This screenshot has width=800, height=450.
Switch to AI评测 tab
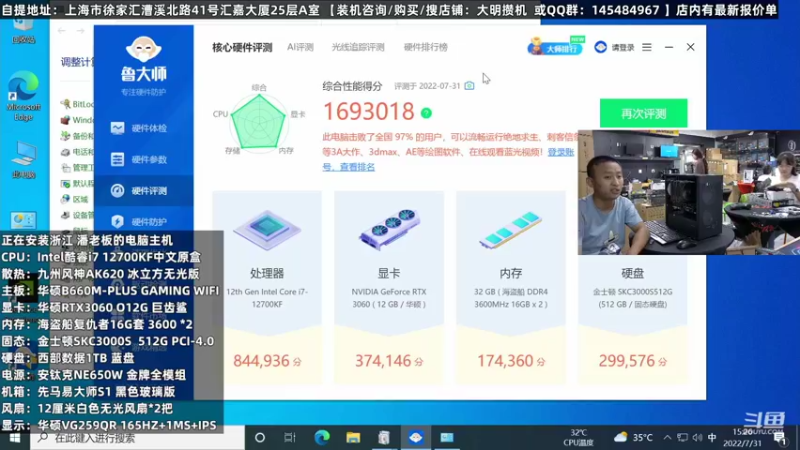point(300,47)
